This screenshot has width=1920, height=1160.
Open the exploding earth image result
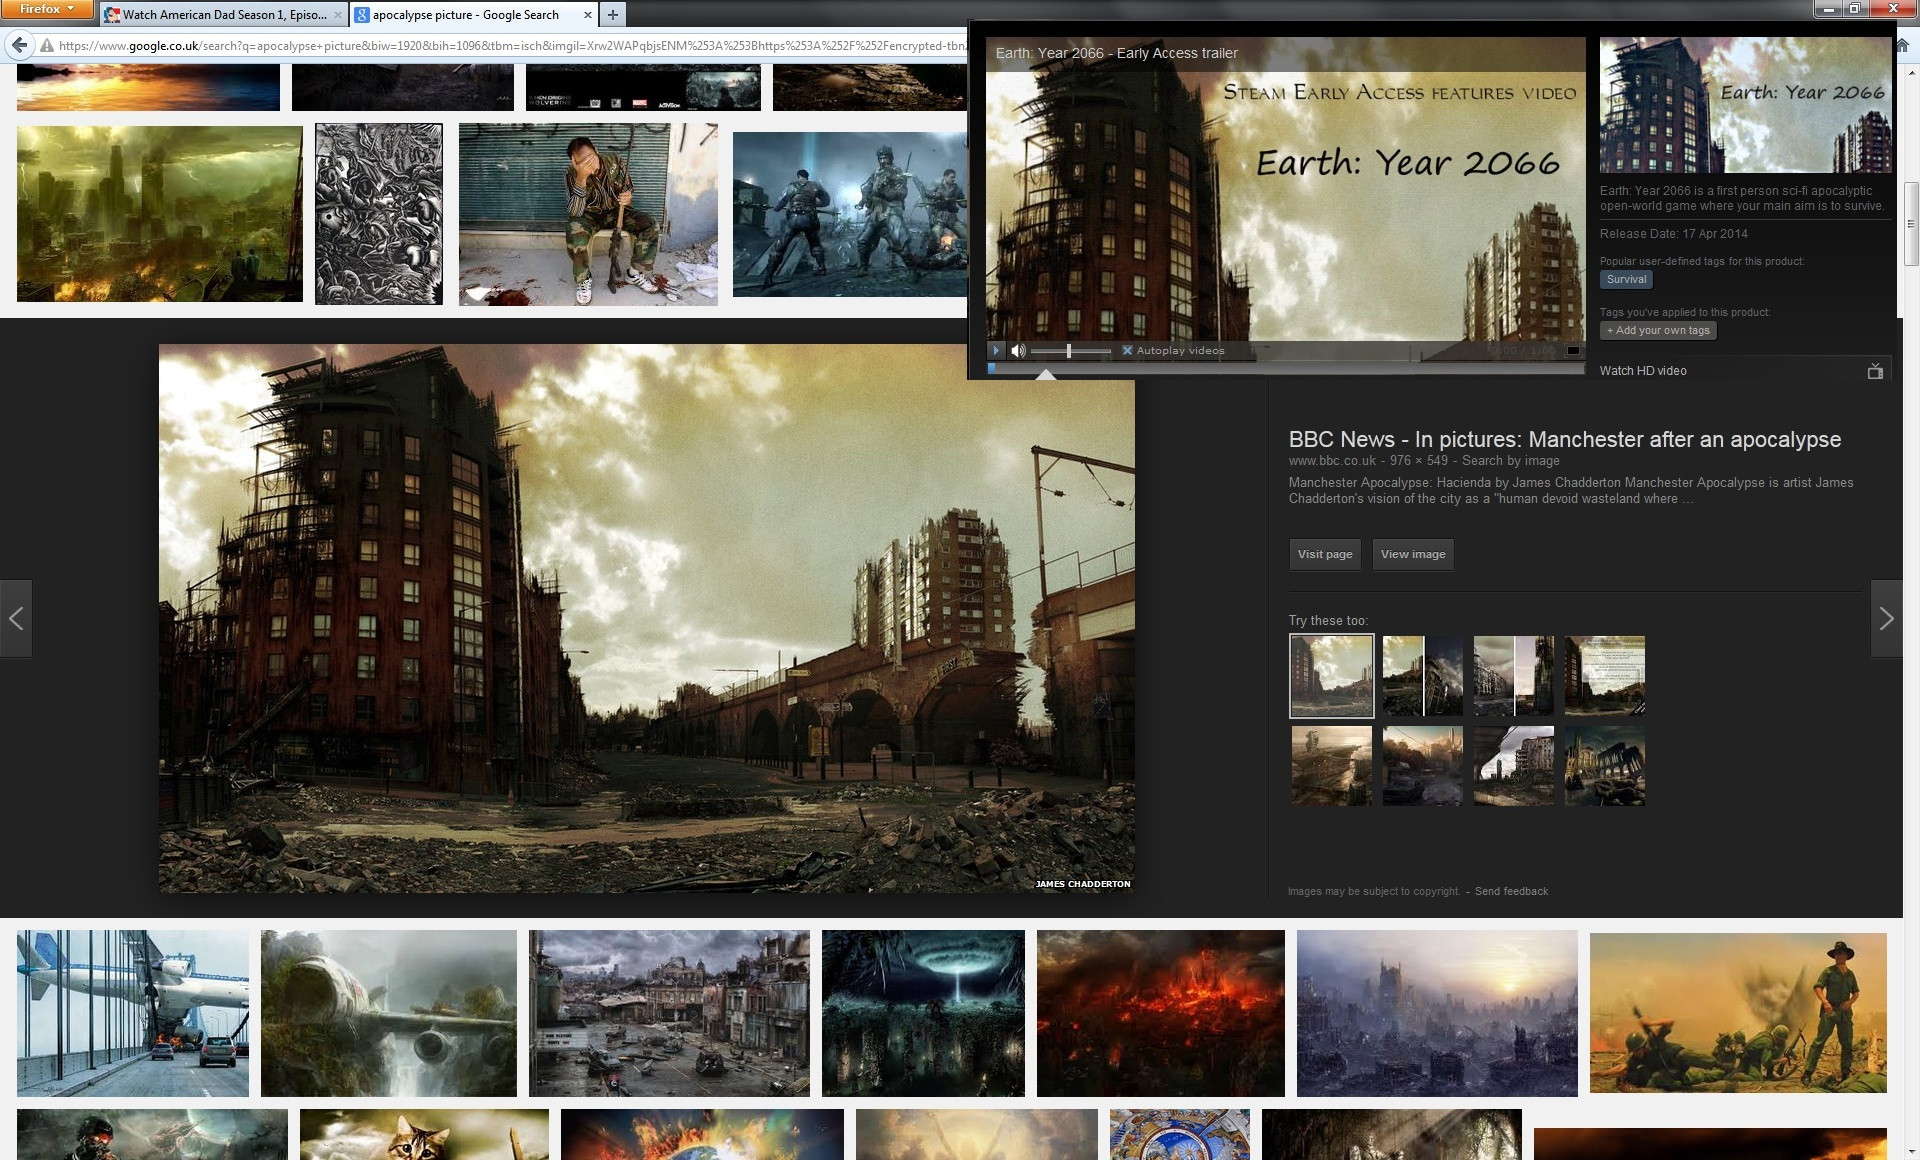point(702,1134)
